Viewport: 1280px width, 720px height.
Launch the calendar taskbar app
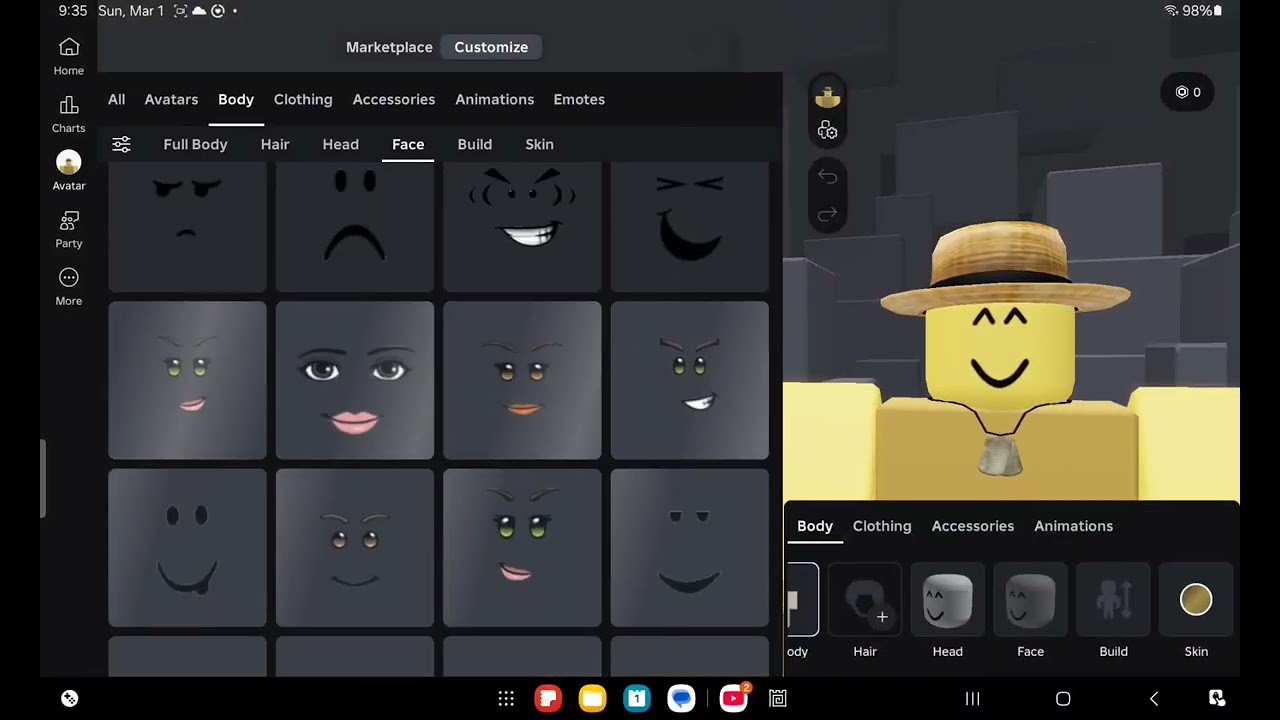click(637, 698)
